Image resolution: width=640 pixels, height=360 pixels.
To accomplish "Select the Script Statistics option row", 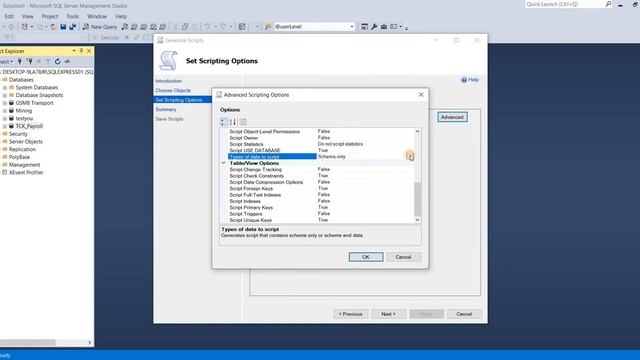I will 321,144.
